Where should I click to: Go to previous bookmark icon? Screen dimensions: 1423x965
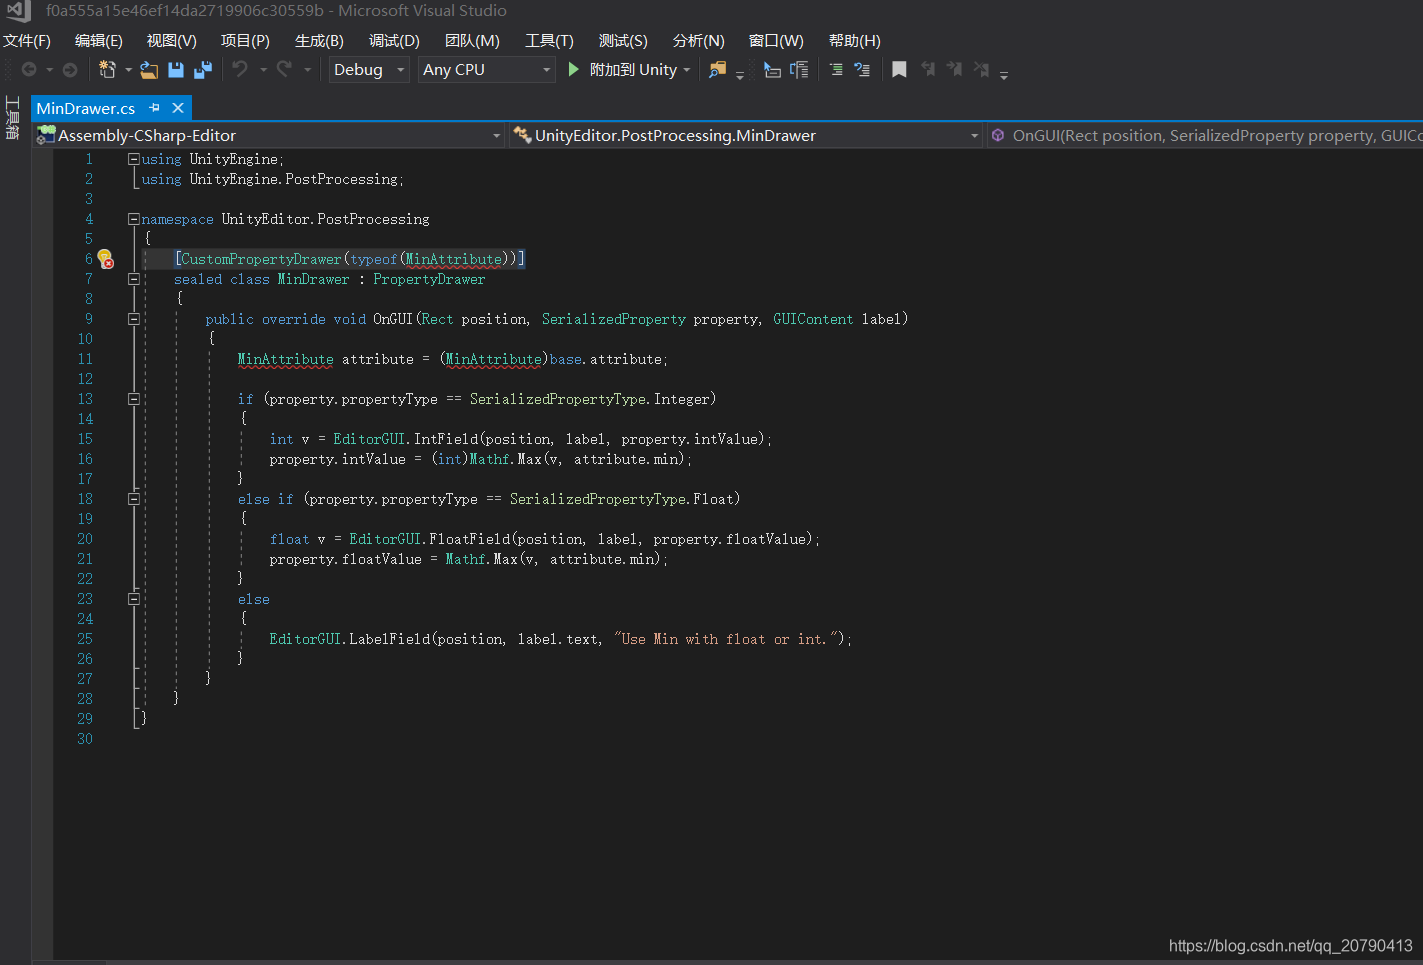(928, 70)
